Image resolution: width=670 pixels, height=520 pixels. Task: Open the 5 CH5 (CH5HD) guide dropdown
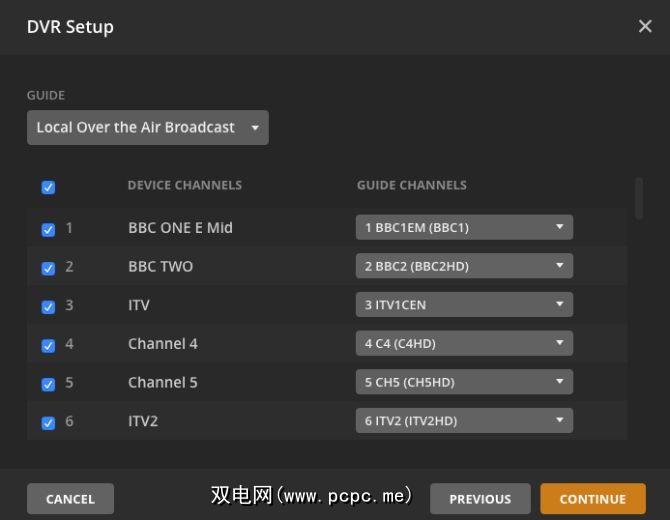[x=464, y=382]
